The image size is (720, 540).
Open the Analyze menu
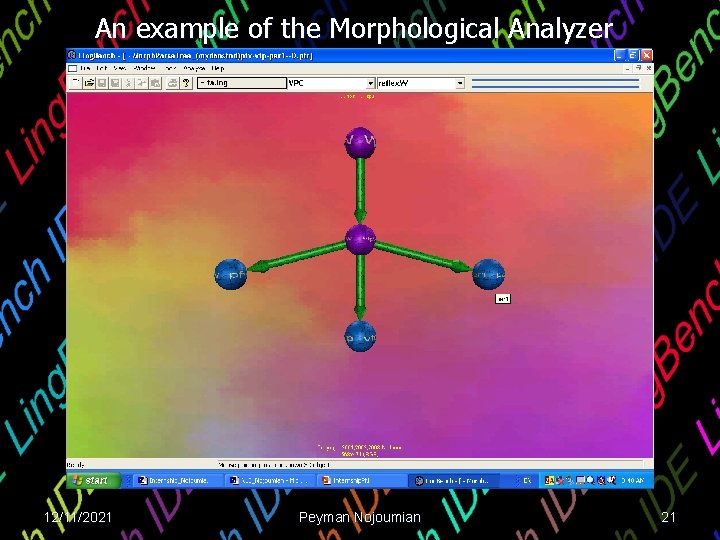tap(194, 68)
